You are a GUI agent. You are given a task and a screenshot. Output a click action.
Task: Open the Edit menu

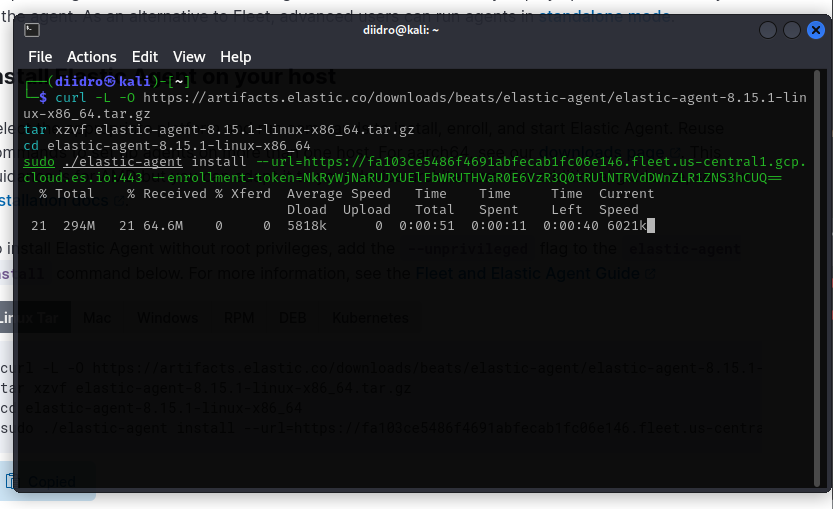(144, 57)
